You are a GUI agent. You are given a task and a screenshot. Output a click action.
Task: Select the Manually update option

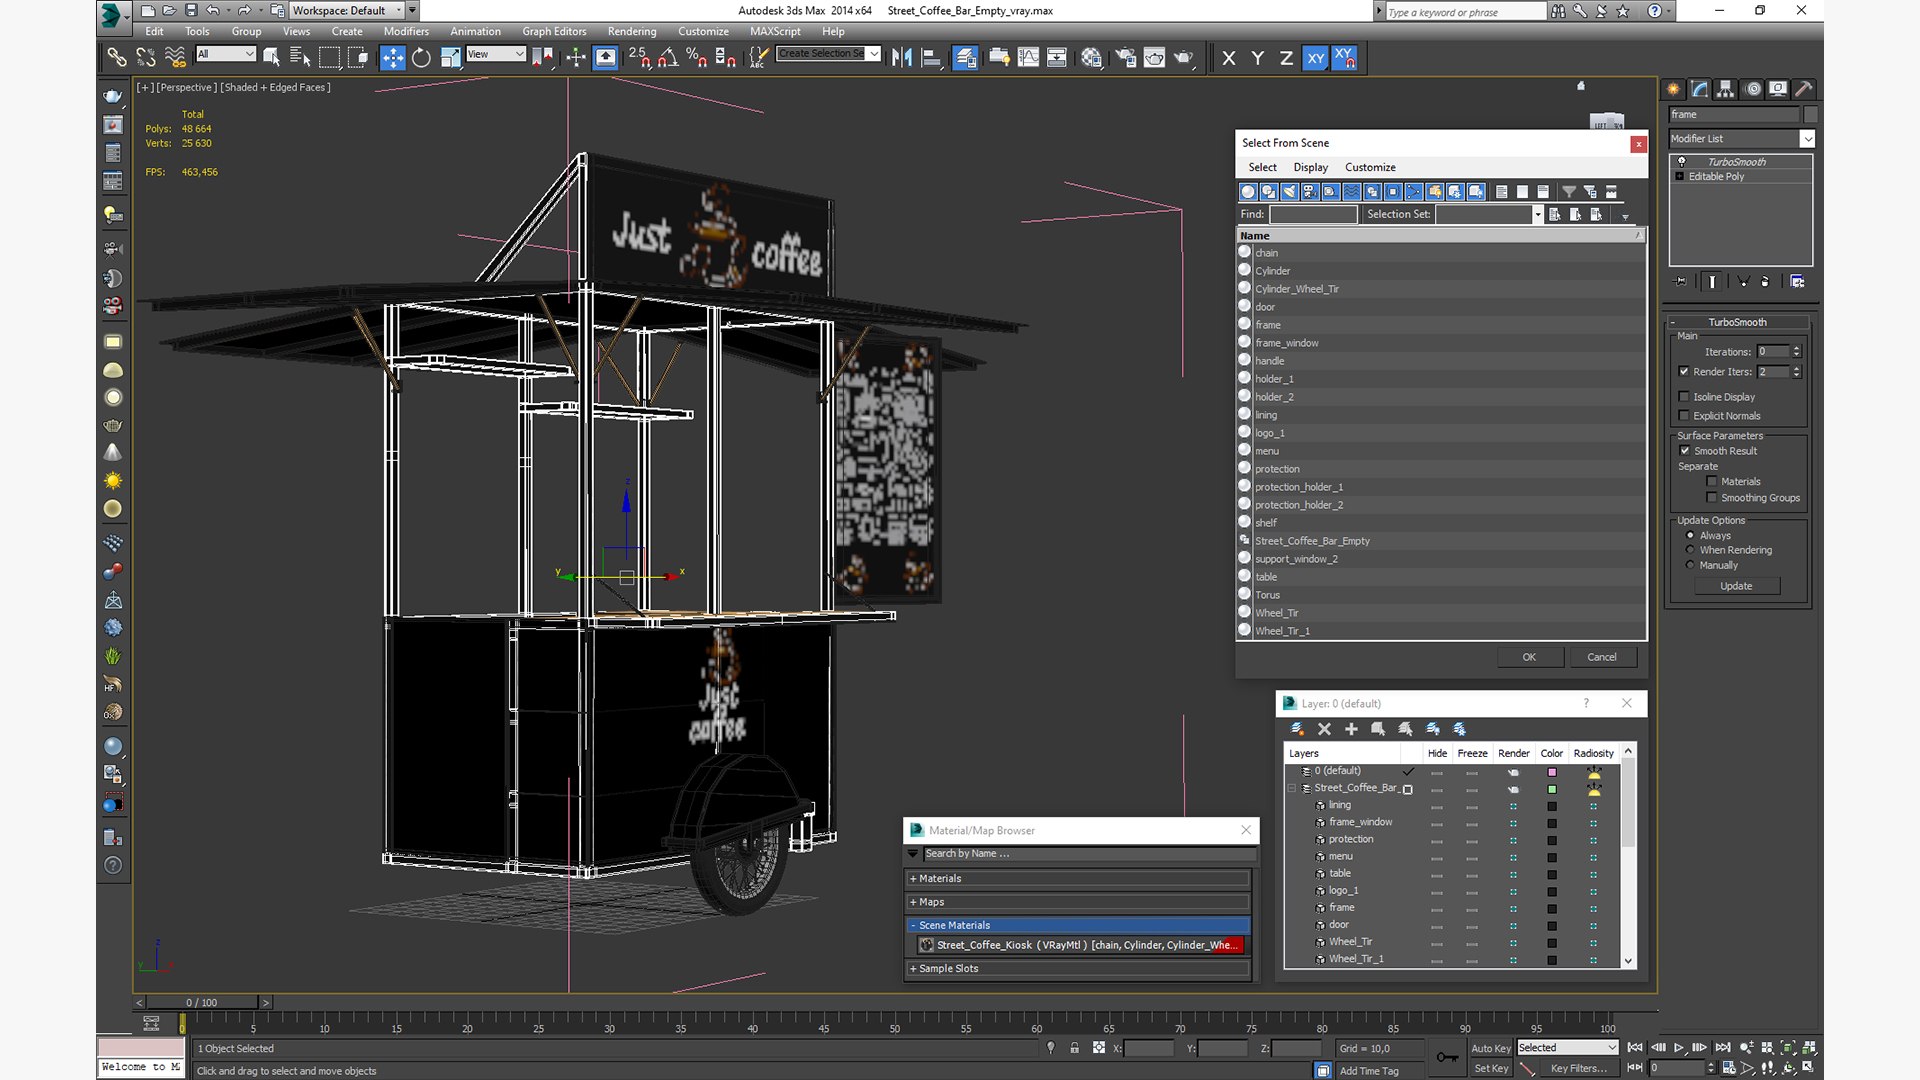[x=1690, y=565]
